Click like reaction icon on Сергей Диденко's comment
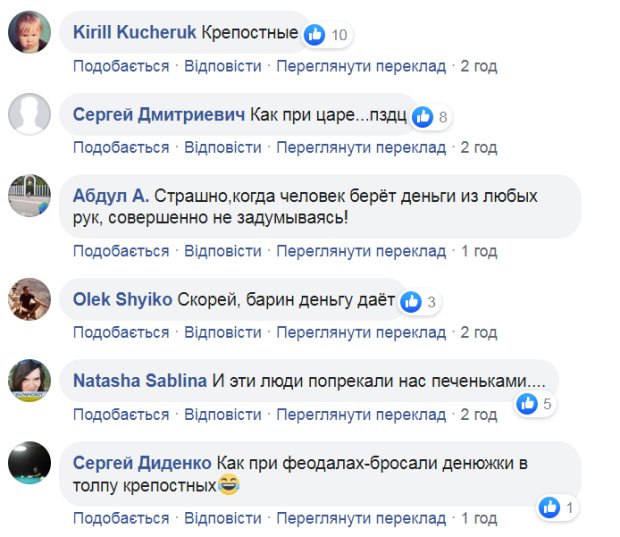Viewport: 620px width, 537px height. coord(549,508)
